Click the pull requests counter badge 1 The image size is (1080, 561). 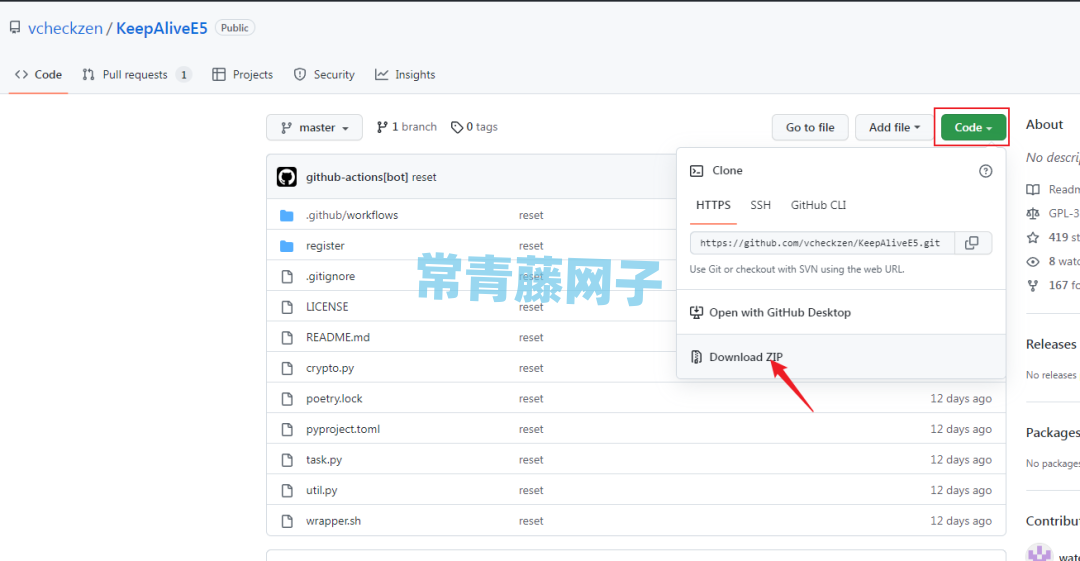coord(183,74)
